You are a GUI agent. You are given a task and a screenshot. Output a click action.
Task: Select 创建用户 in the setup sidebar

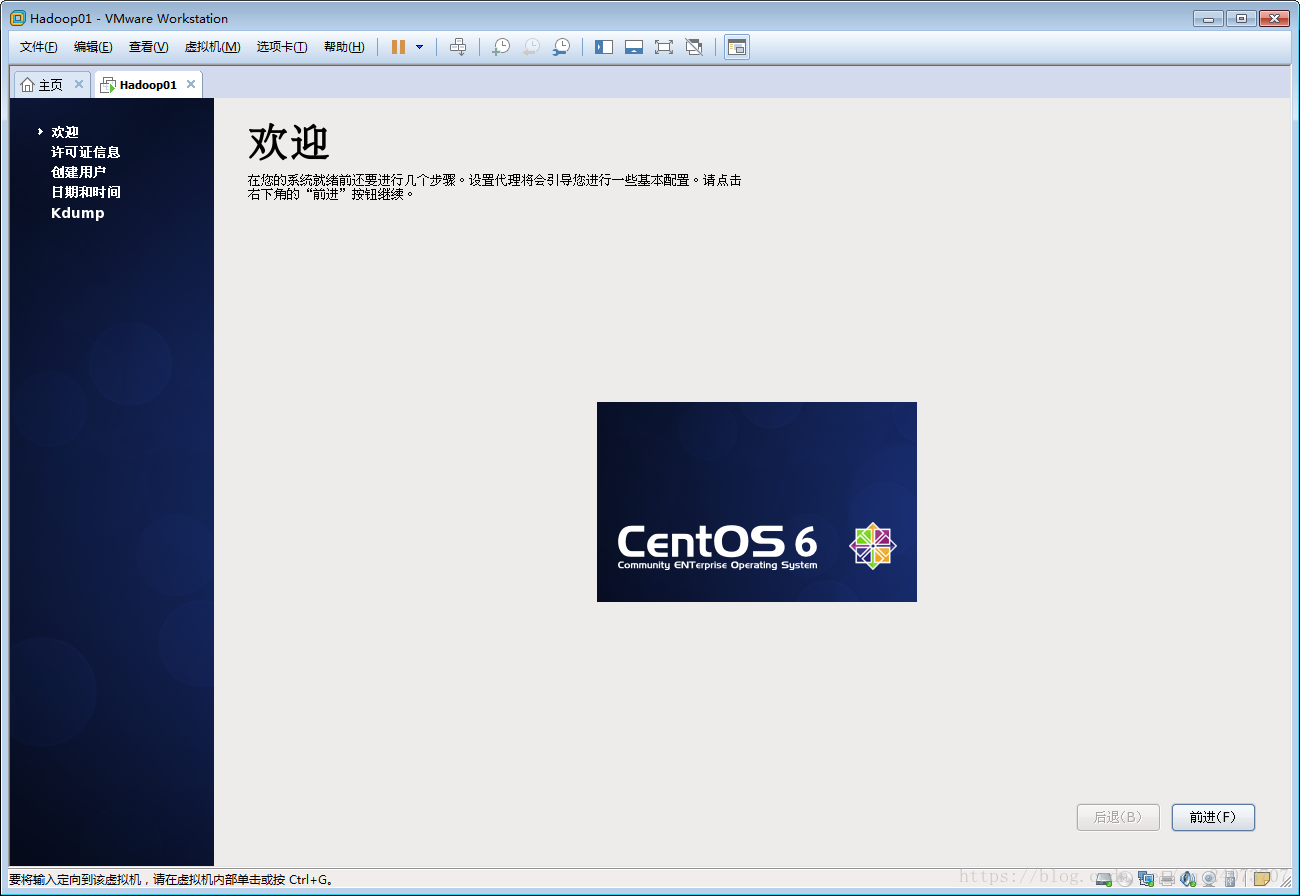[79, 172]
